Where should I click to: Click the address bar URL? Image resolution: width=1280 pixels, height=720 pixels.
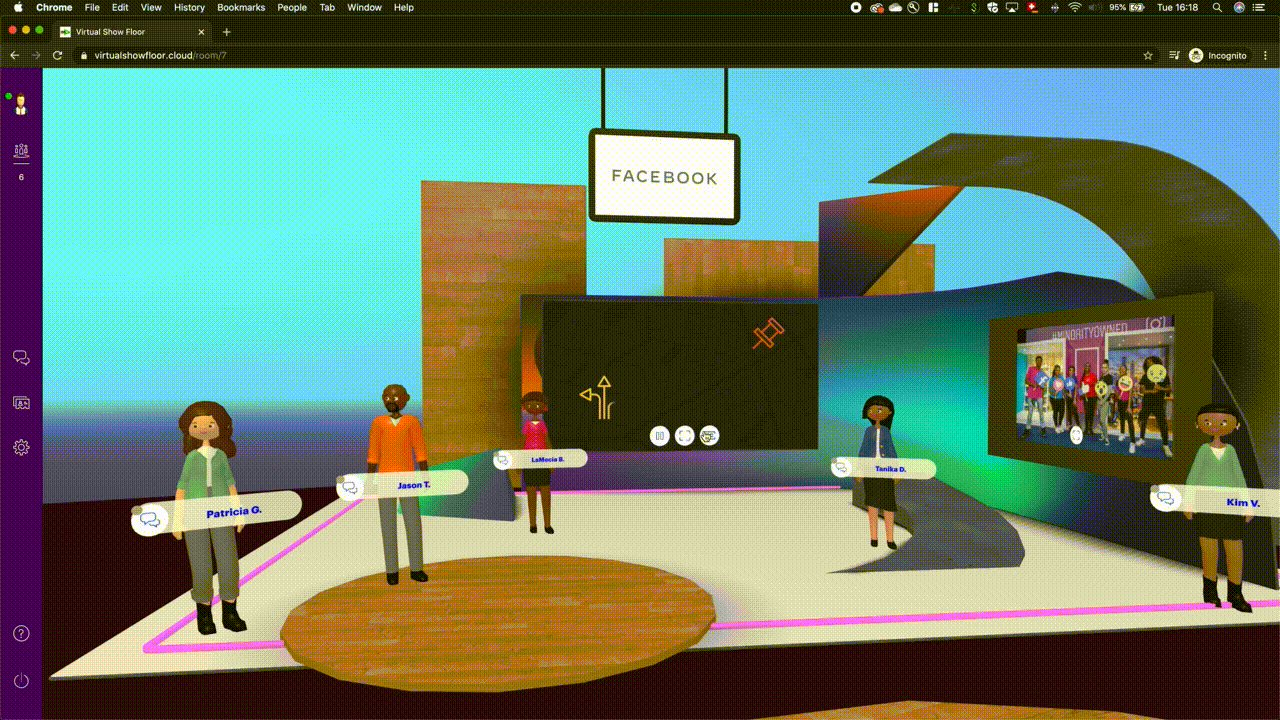point(160,55)
